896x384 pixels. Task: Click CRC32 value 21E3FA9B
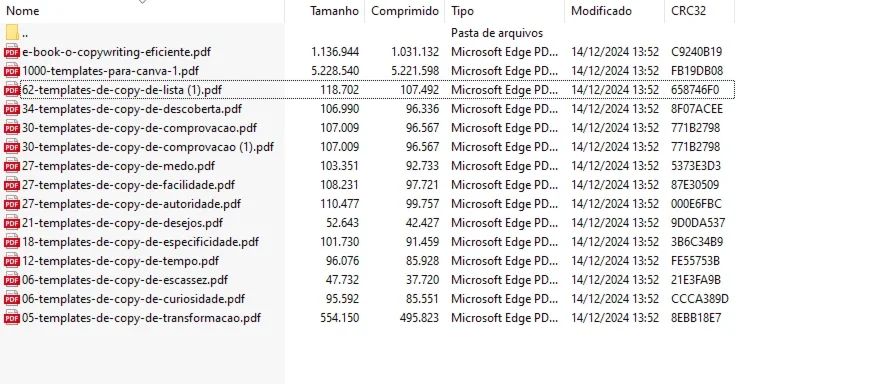click(696, 279)
